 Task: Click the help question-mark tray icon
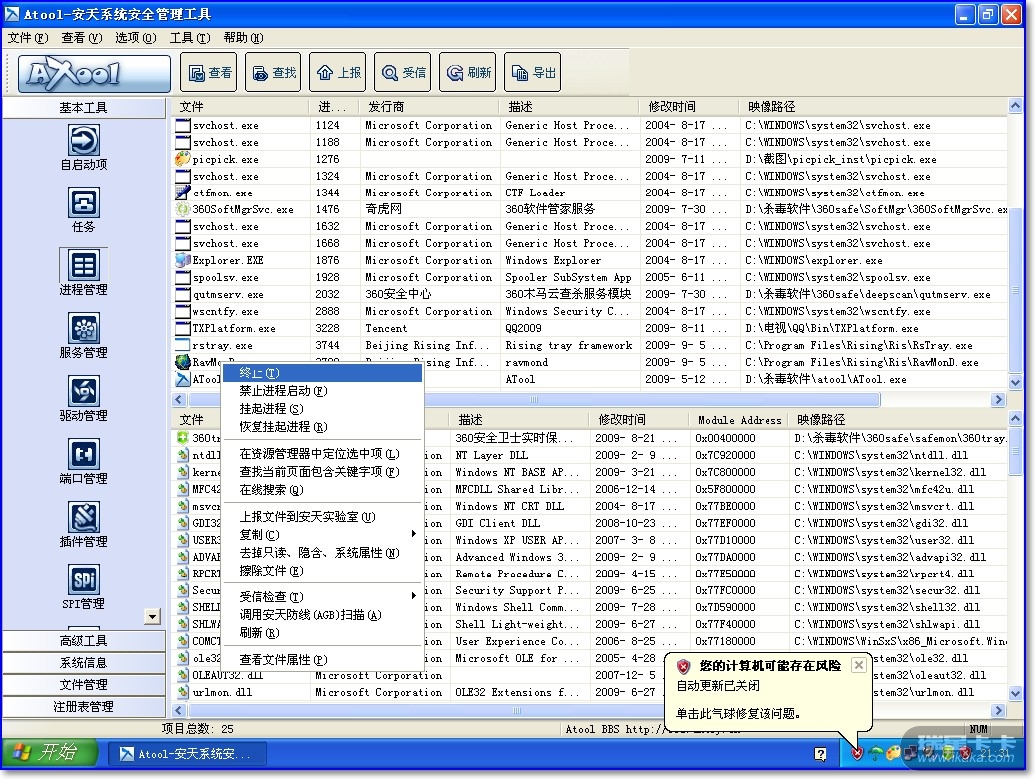point(820,754)
